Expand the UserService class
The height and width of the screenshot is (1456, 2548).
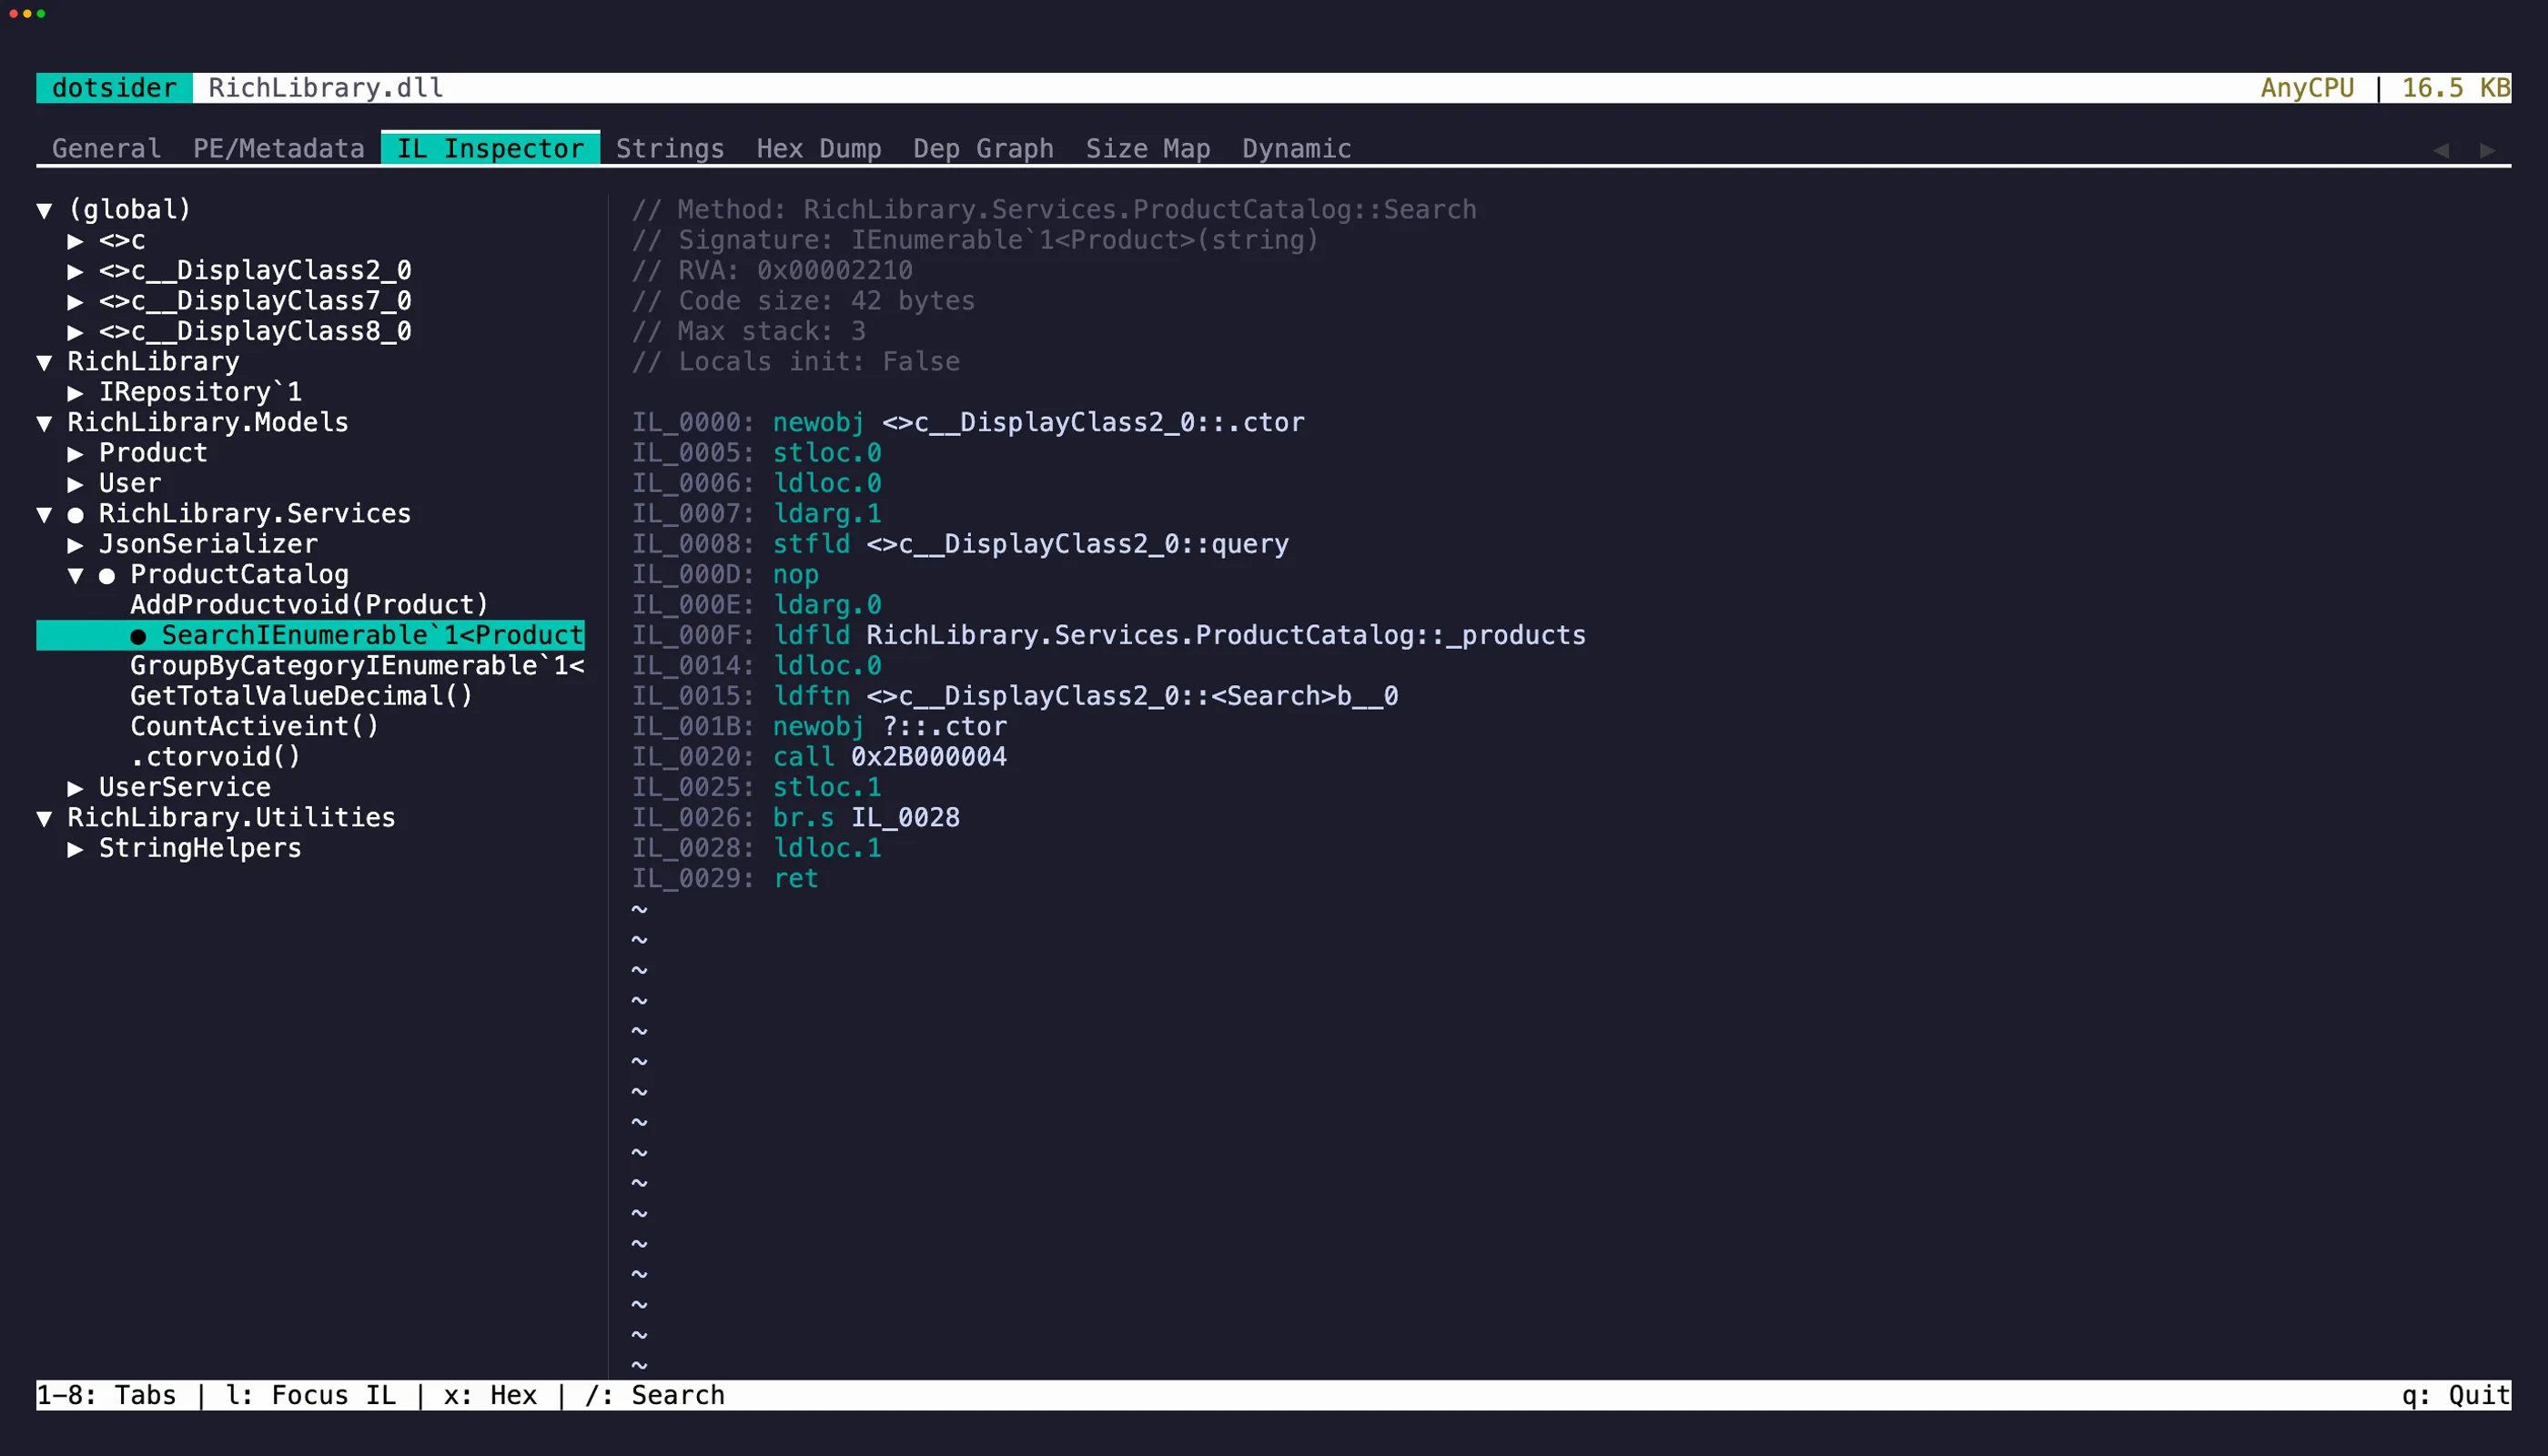(75, 788)
